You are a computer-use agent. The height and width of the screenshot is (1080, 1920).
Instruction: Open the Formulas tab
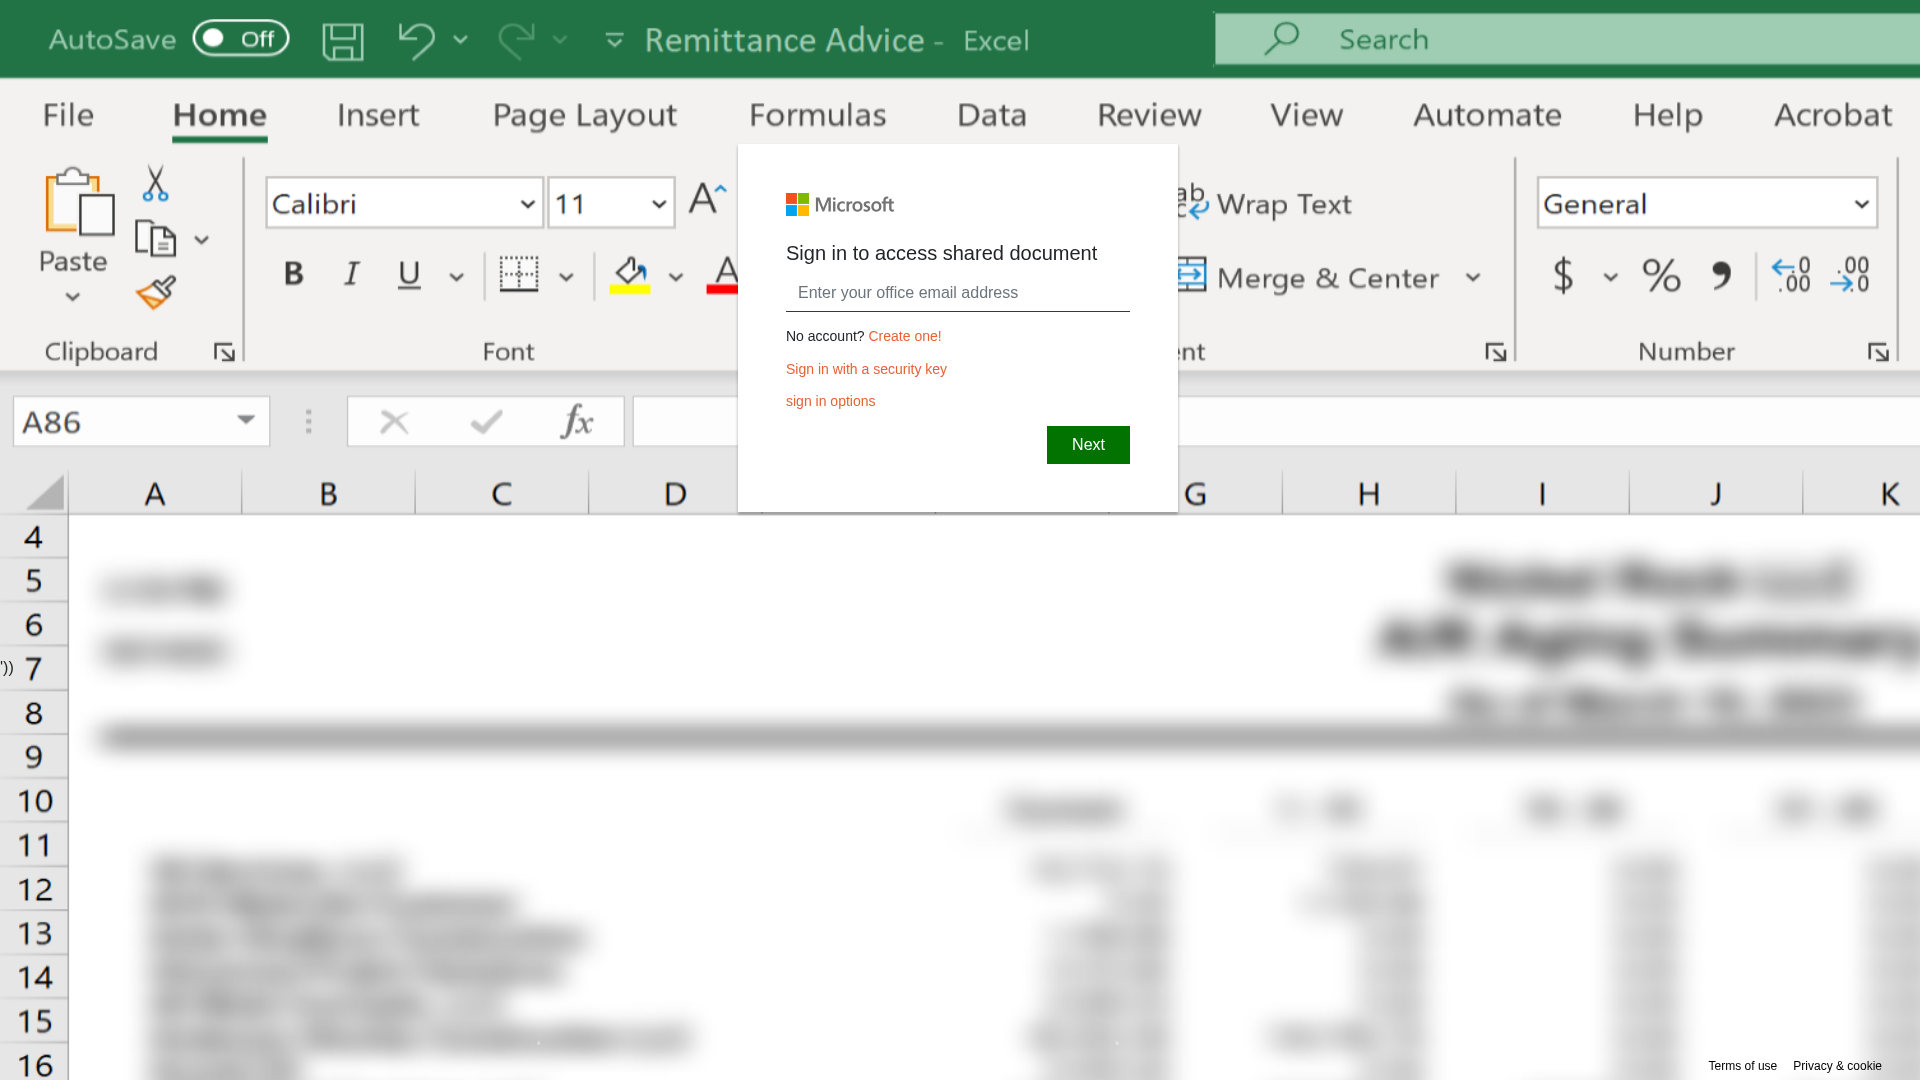pyautogui.click(x=818, y=115)
